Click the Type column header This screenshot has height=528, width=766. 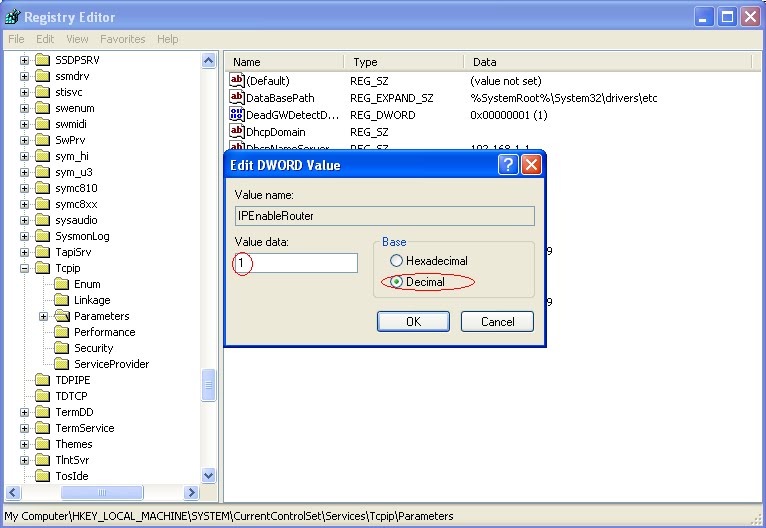[404, 62]
